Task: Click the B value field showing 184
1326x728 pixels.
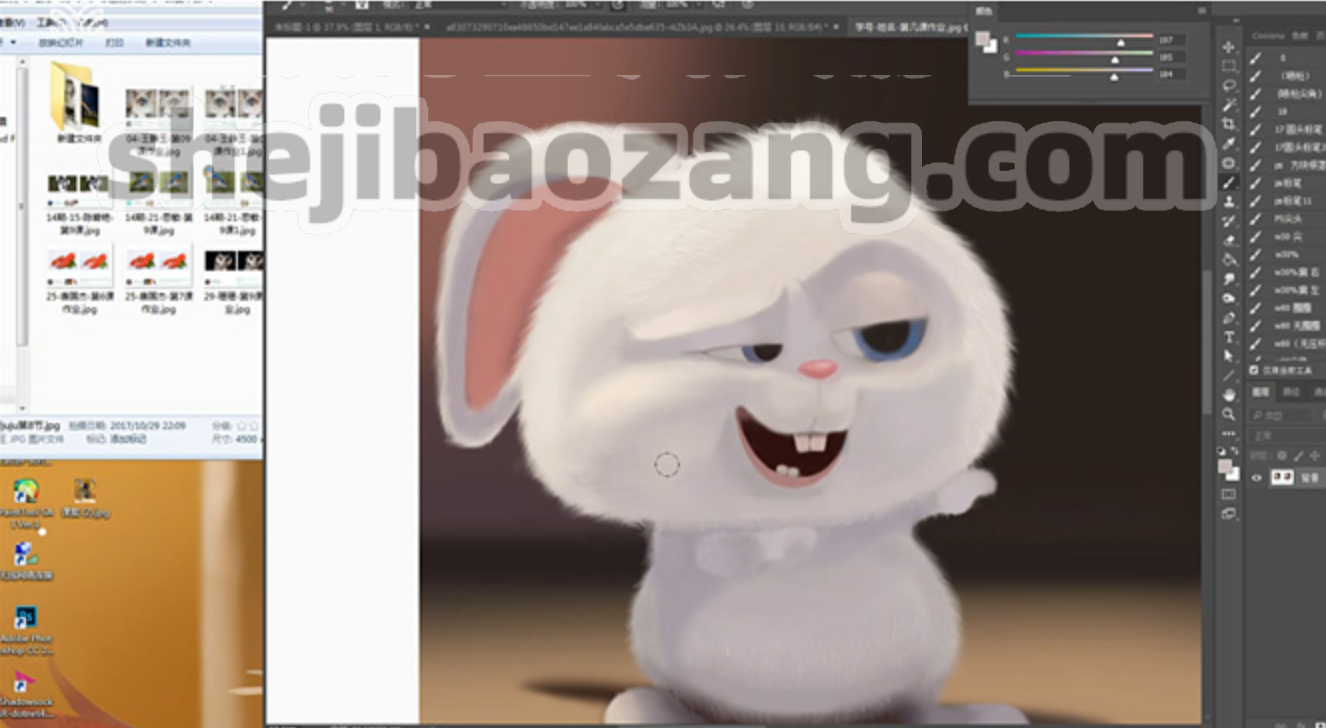Action: [1171, 74]
